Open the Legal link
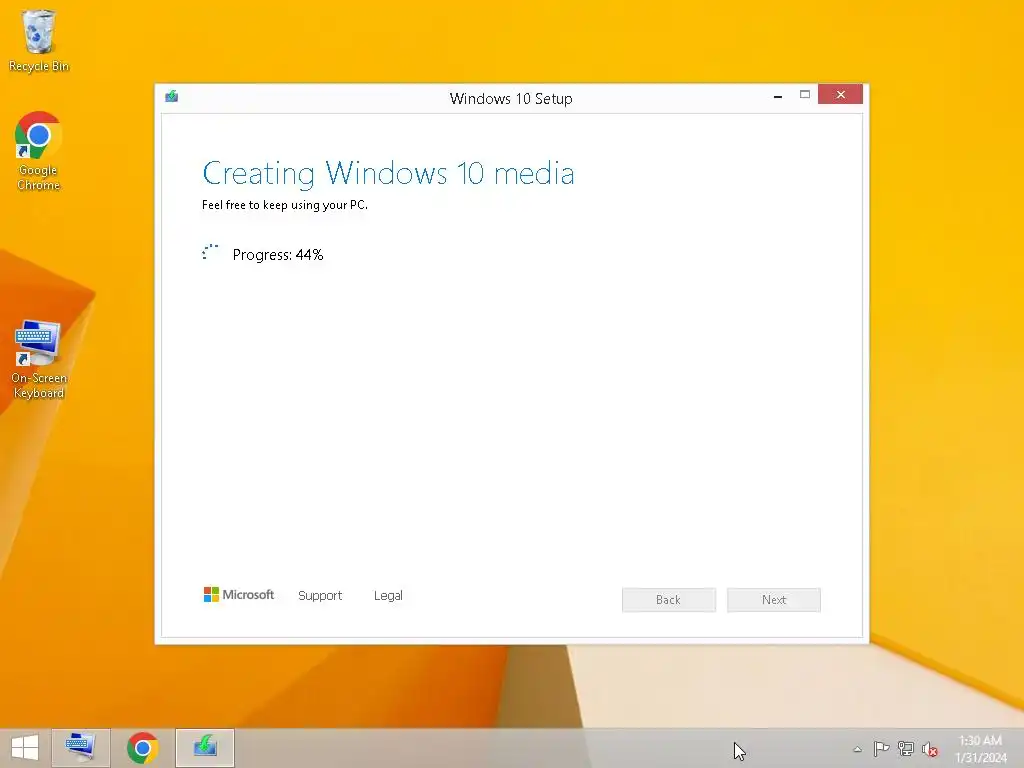Image resolution: width=1024 pixels, height=768 pixels. (388, 596)
